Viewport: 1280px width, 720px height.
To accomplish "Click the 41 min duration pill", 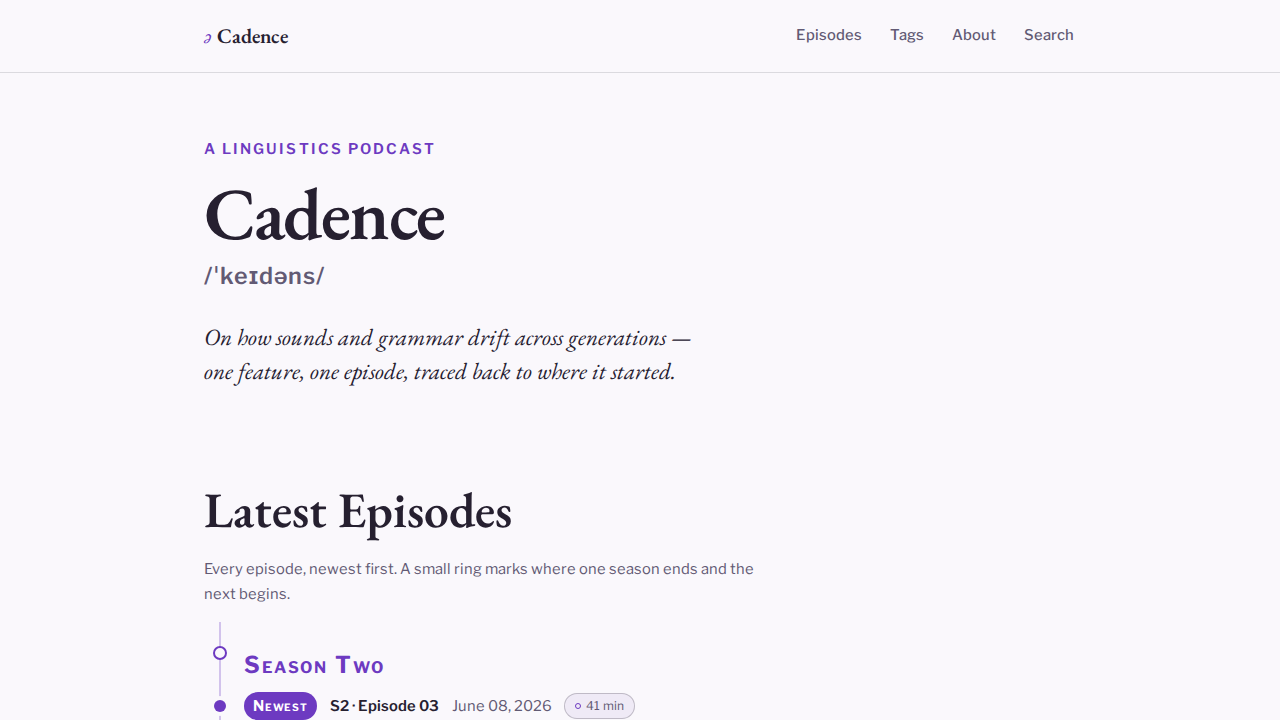I will (599, 706).
